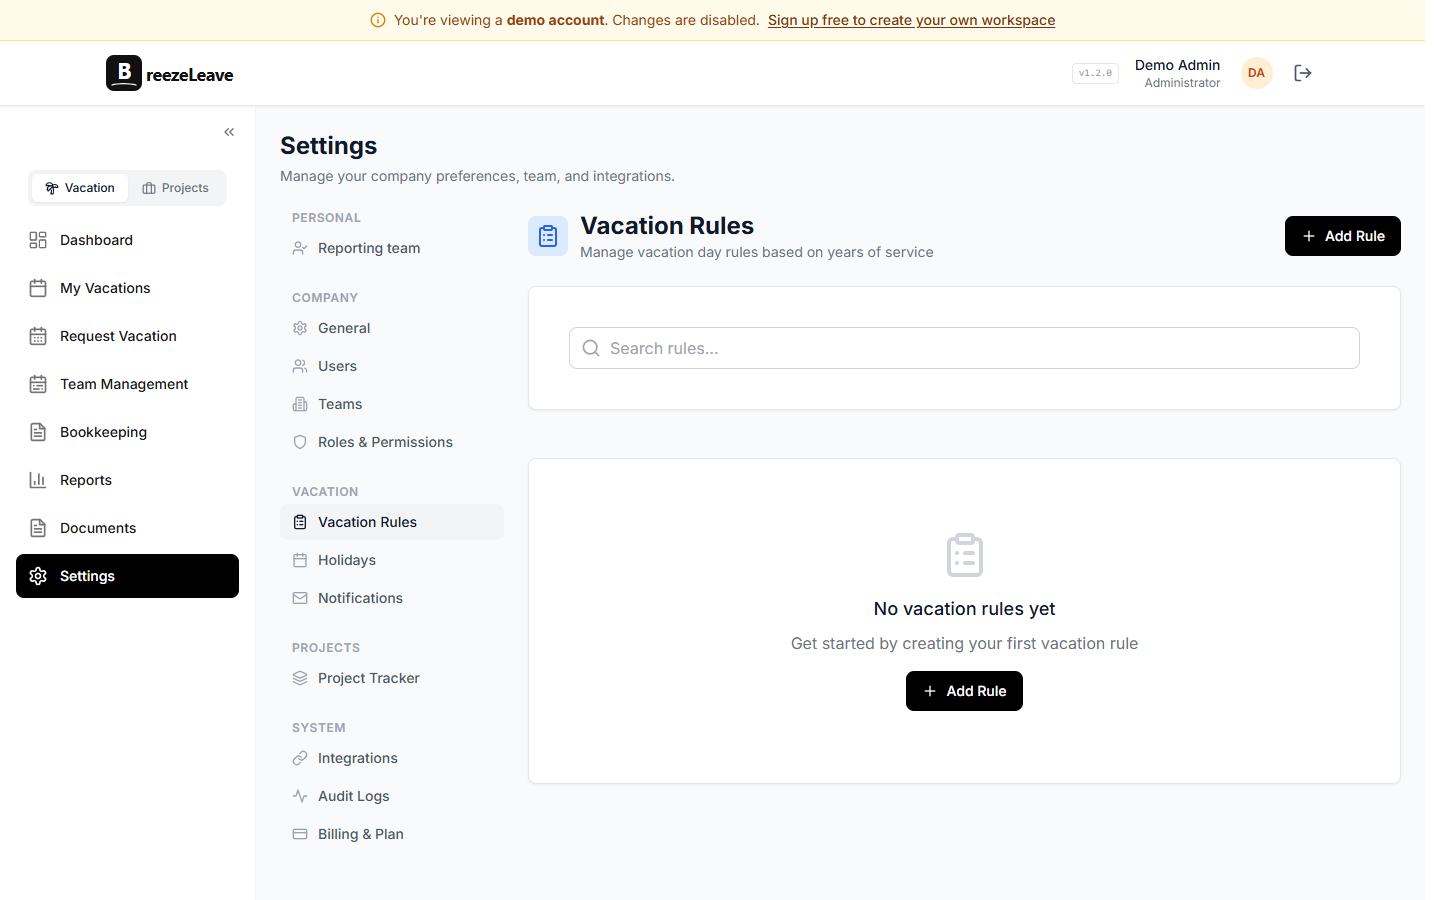
Task: Switch to the Vacation tab
Action: (x=80, y=188)
